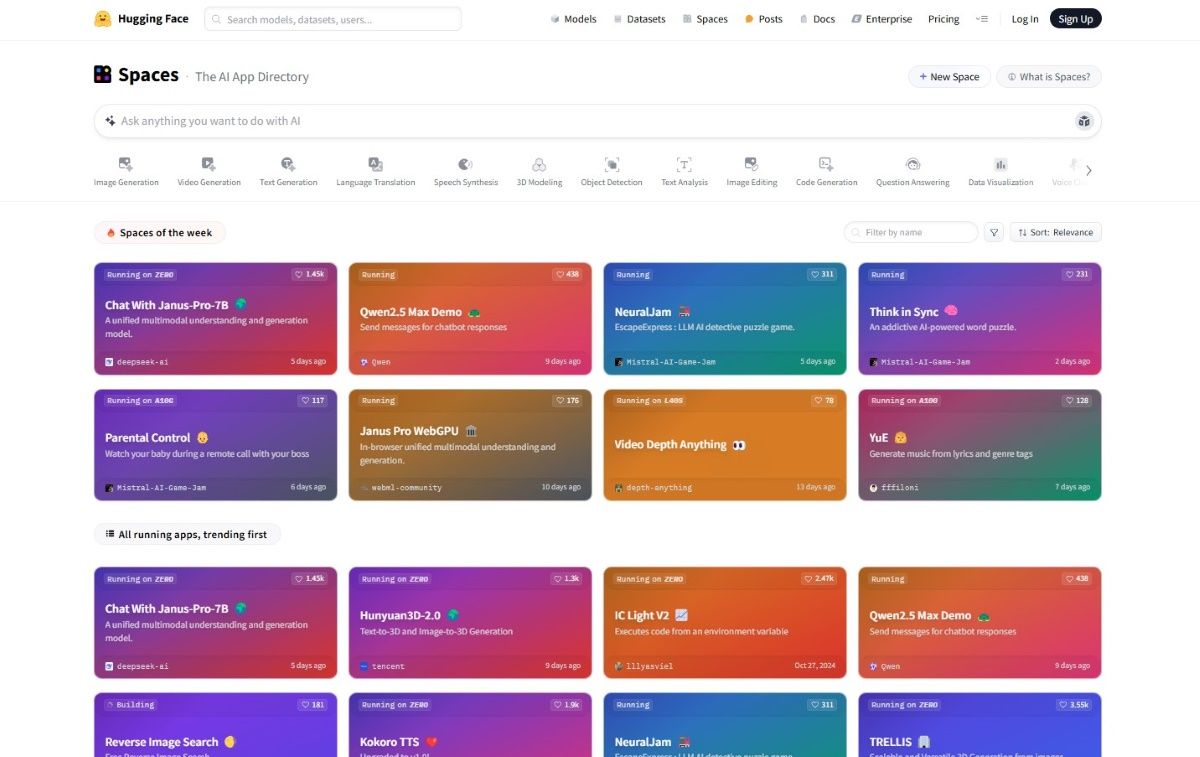Open the Reverse Image Search space card
The height and width of the screenshot is (757, 1200).
click(x=215, y=725)
